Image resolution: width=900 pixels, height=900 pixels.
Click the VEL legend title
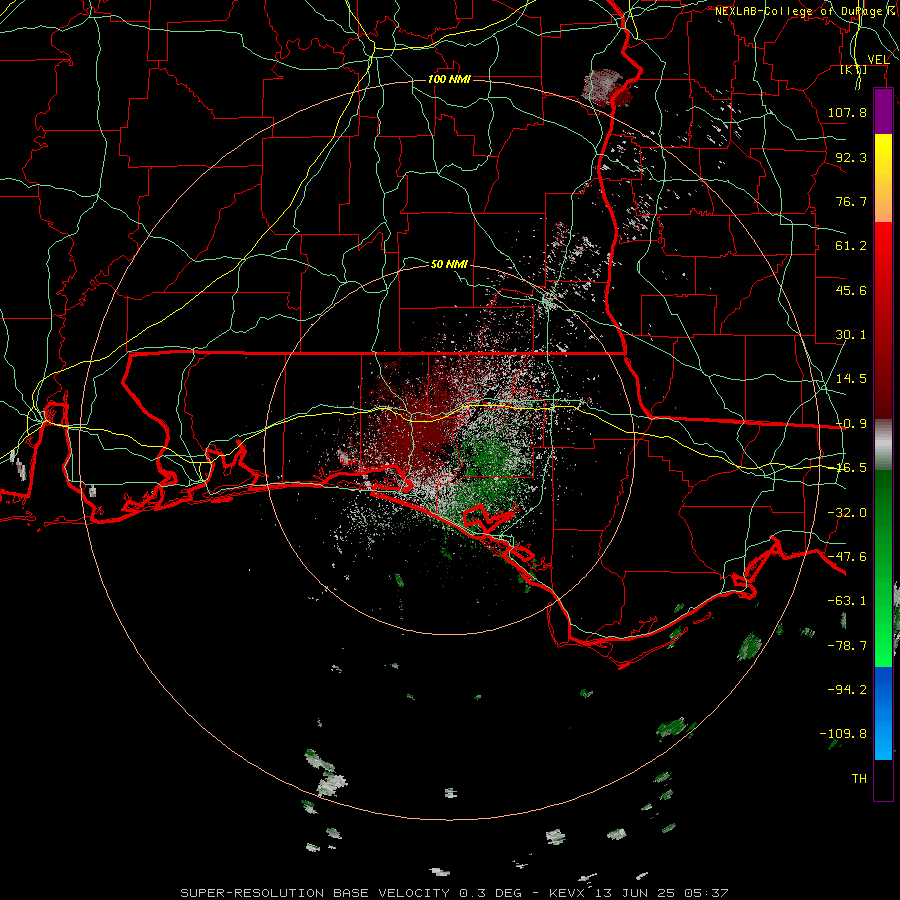click(878, 59)
